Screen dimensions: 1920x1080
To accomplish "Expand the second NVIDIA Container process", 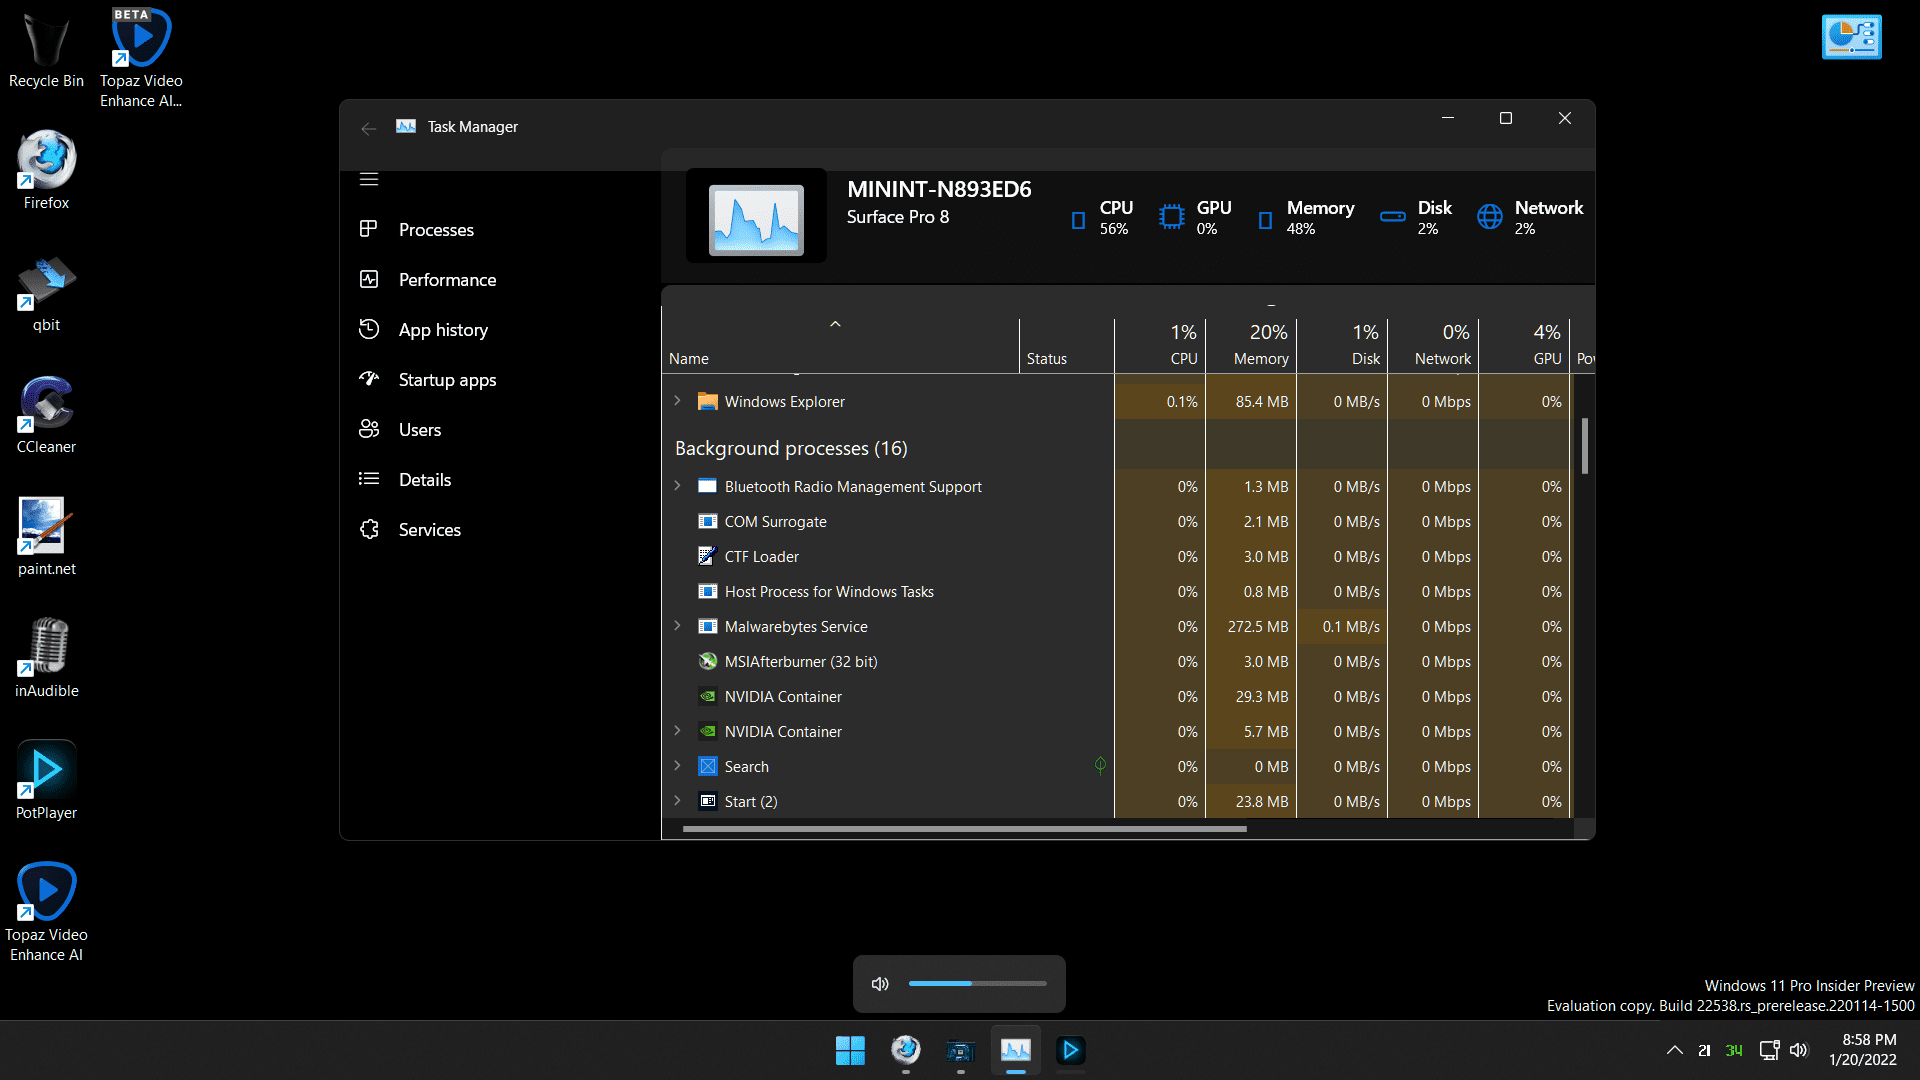I will click(677, 731).
